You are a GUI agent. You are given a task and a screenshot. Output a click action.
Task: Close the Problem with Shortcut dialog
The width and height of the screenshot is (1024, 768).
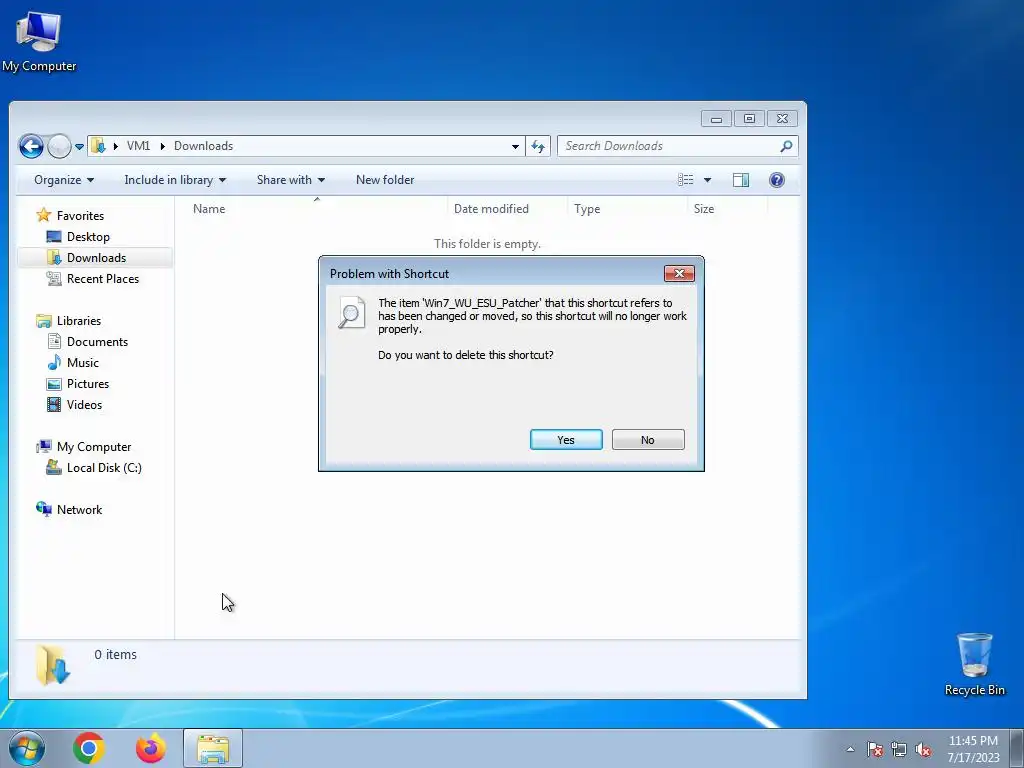coord(679,274)
